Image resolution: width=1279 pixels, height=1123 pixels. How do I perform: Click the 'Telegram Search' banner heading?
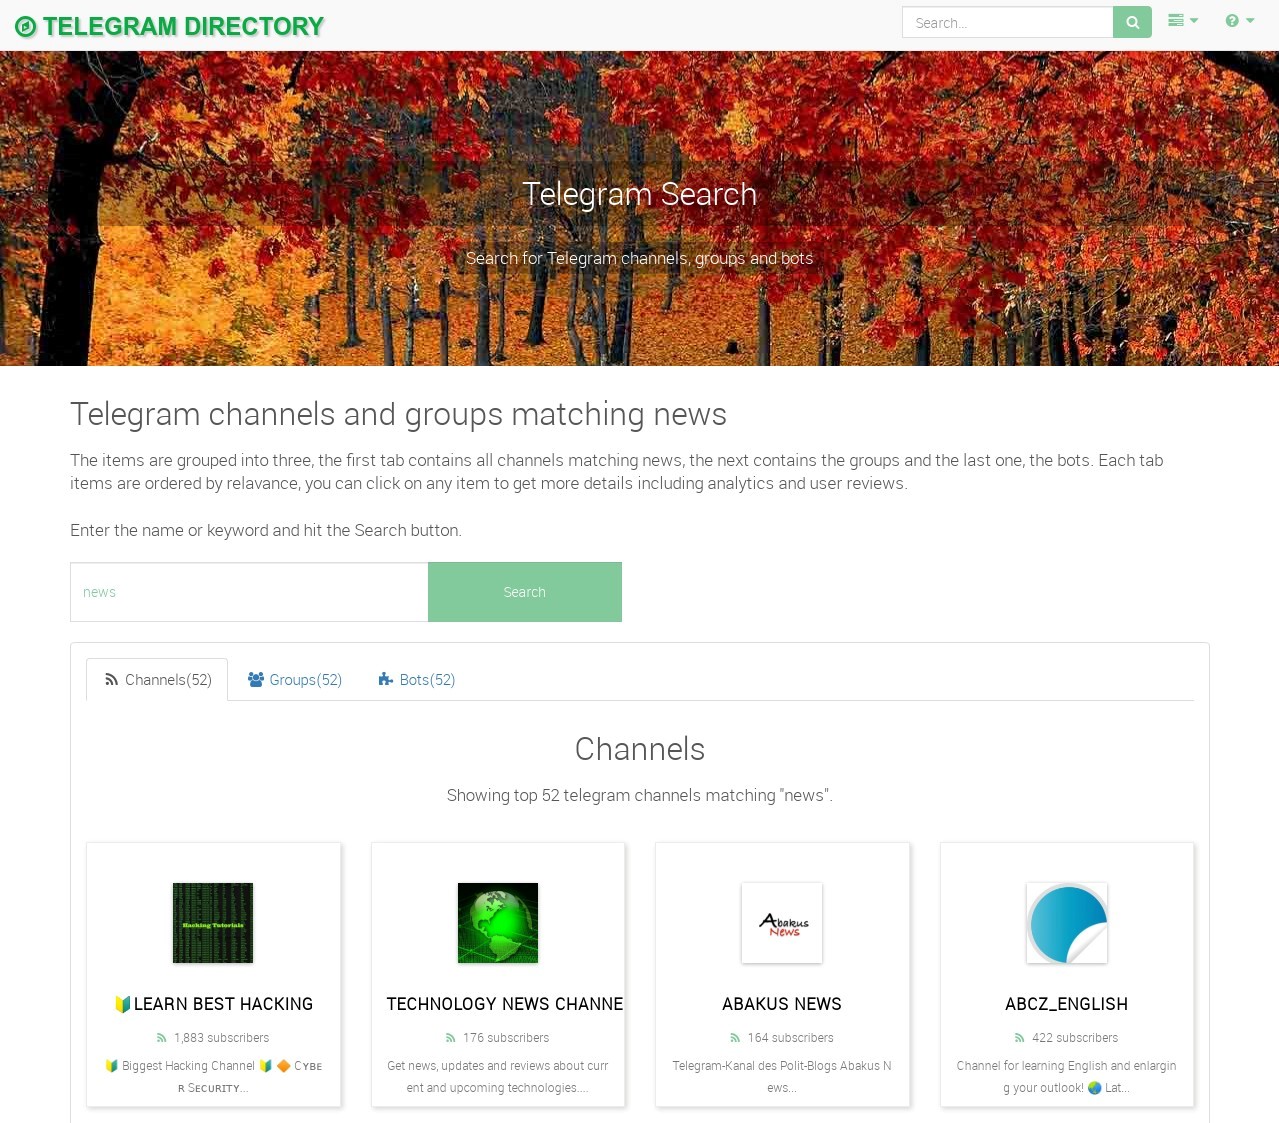640,194
